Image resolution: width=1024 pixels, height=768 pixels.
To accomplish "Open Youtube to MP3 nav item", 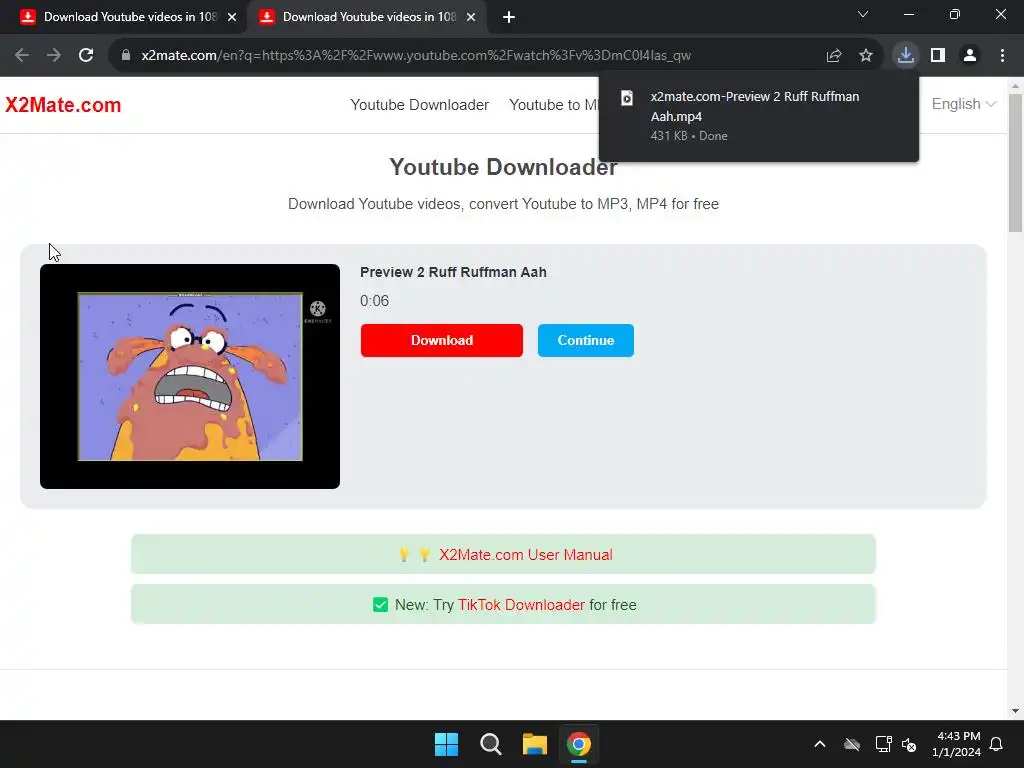I will (554, 105).
